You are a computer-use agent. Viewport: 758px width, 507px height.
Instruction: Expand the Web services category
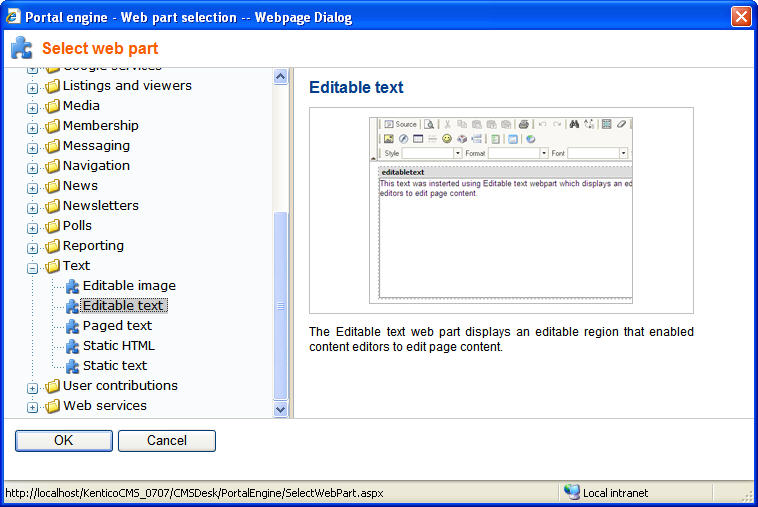32,407
